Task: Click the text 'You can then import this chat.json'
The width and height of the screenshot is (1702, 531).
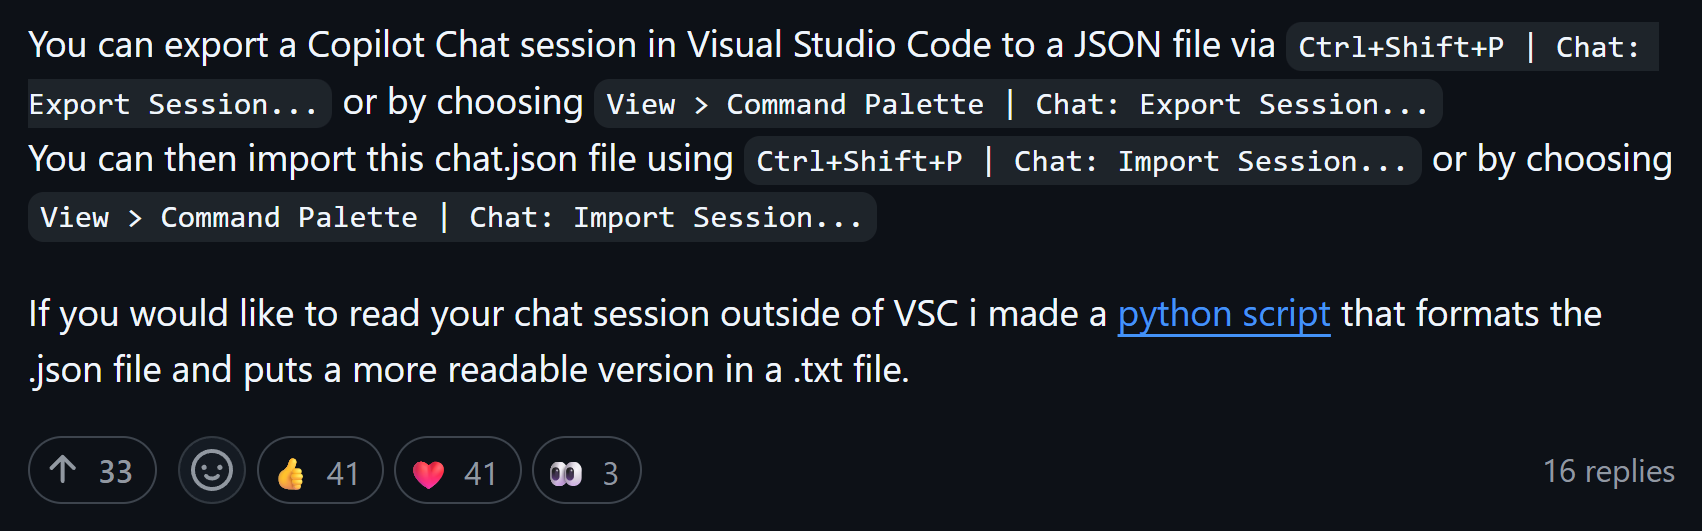Action: 381,160
